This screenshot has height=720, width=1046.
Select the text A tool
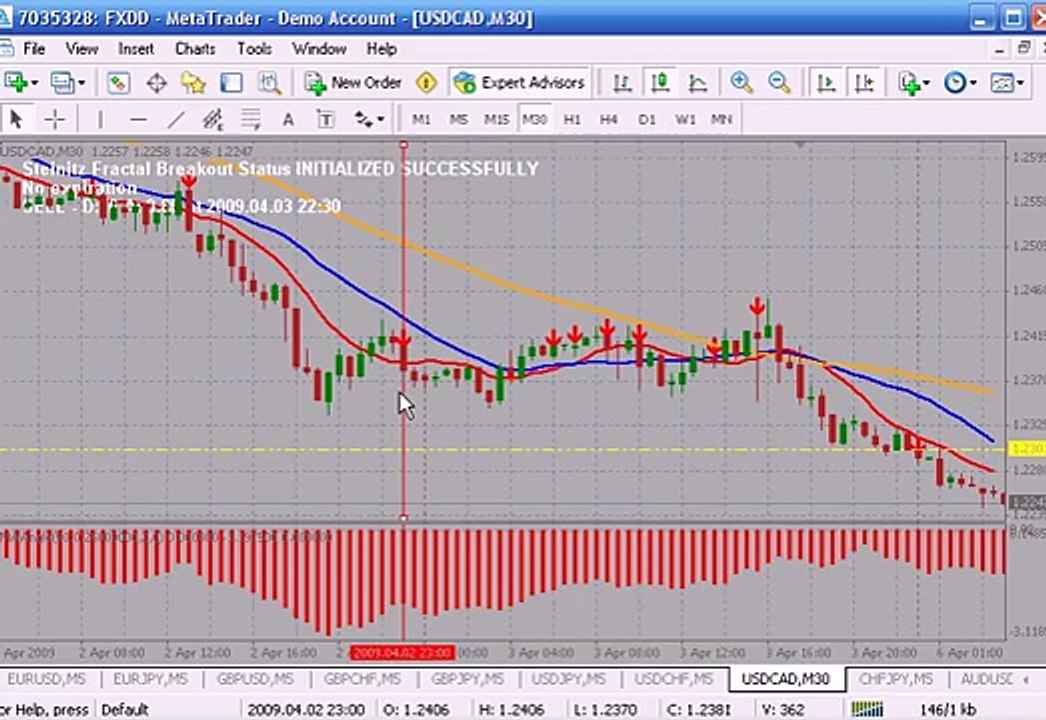(x=288, y=119)
